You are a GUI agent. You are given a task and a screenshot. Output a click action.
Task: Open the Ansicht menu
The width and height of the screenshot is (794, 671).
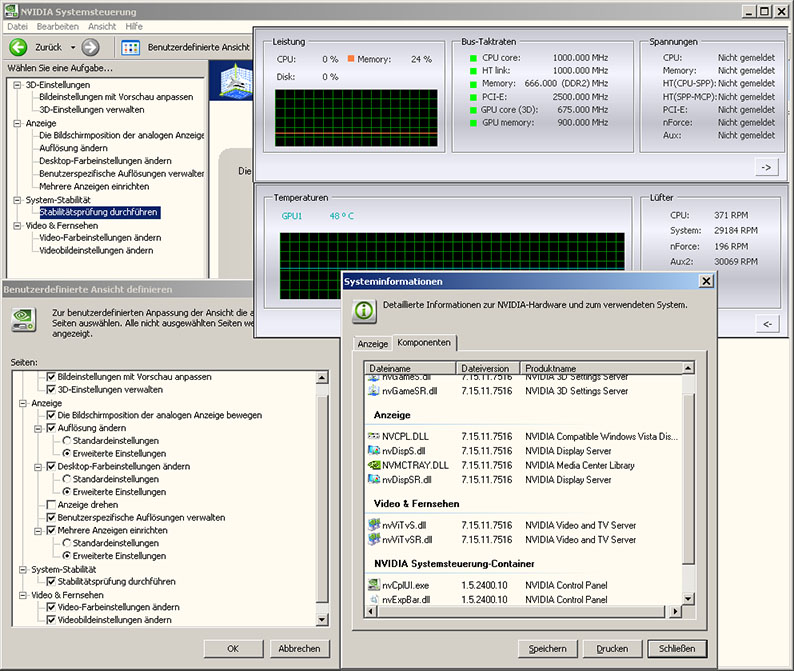pos(102,26)
